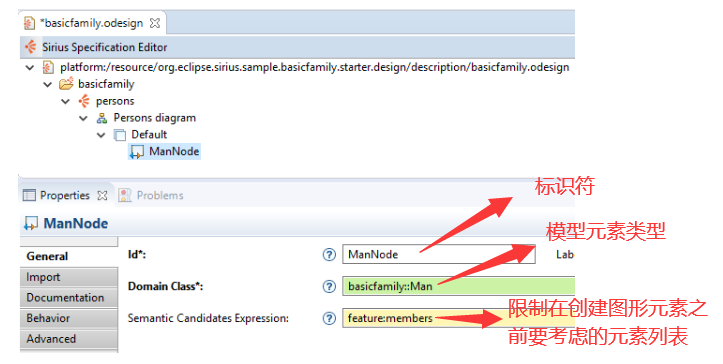Select the platform:/resource odesign path row
723x364 pixels.
pos(314,67)
